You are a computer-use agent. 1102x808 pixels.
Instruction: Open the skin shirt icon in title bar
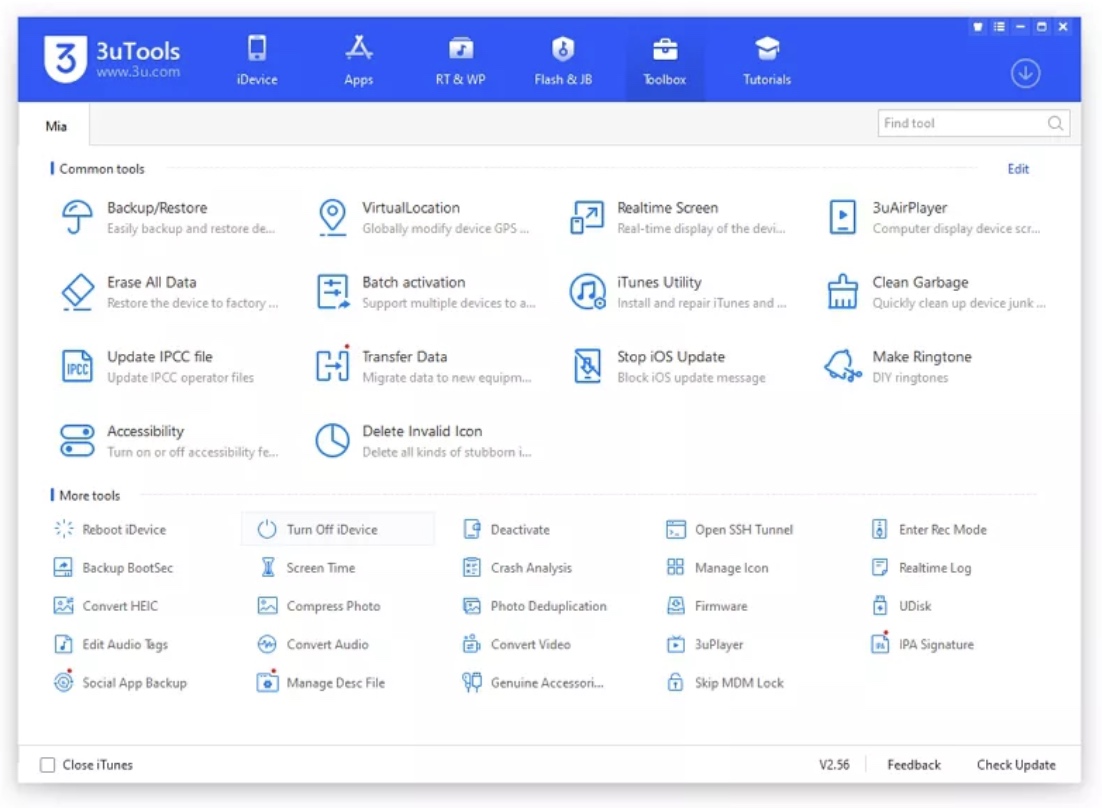978,27
